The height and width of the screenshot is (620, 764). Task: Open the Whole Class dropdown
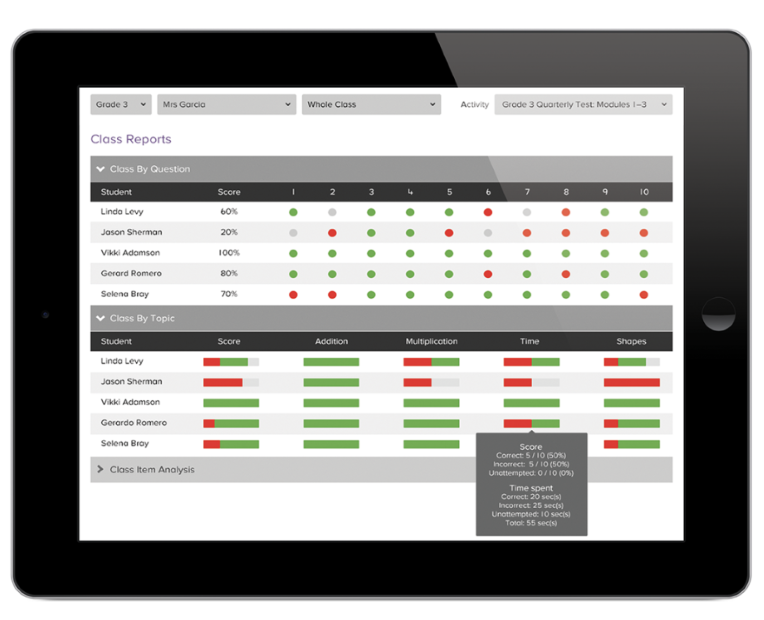(x=371, y=104)
